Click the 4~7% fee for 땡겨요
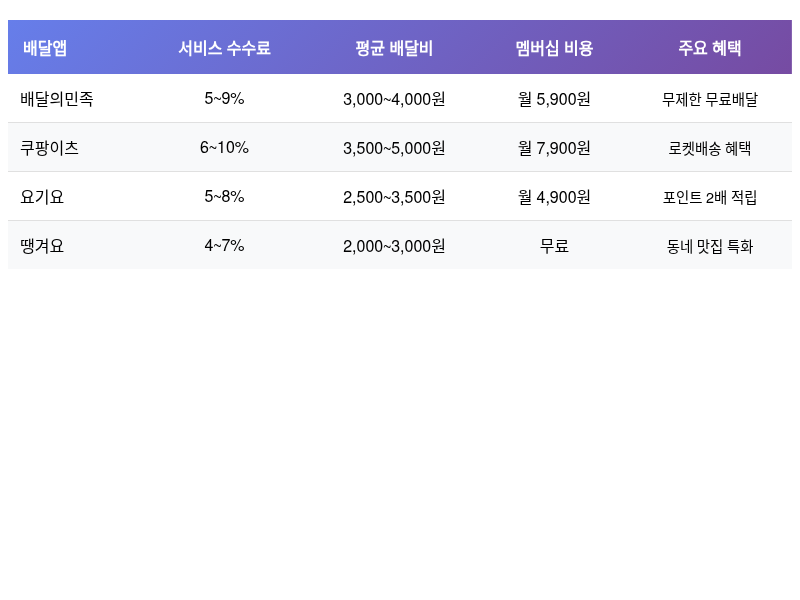 coord(223,246)
